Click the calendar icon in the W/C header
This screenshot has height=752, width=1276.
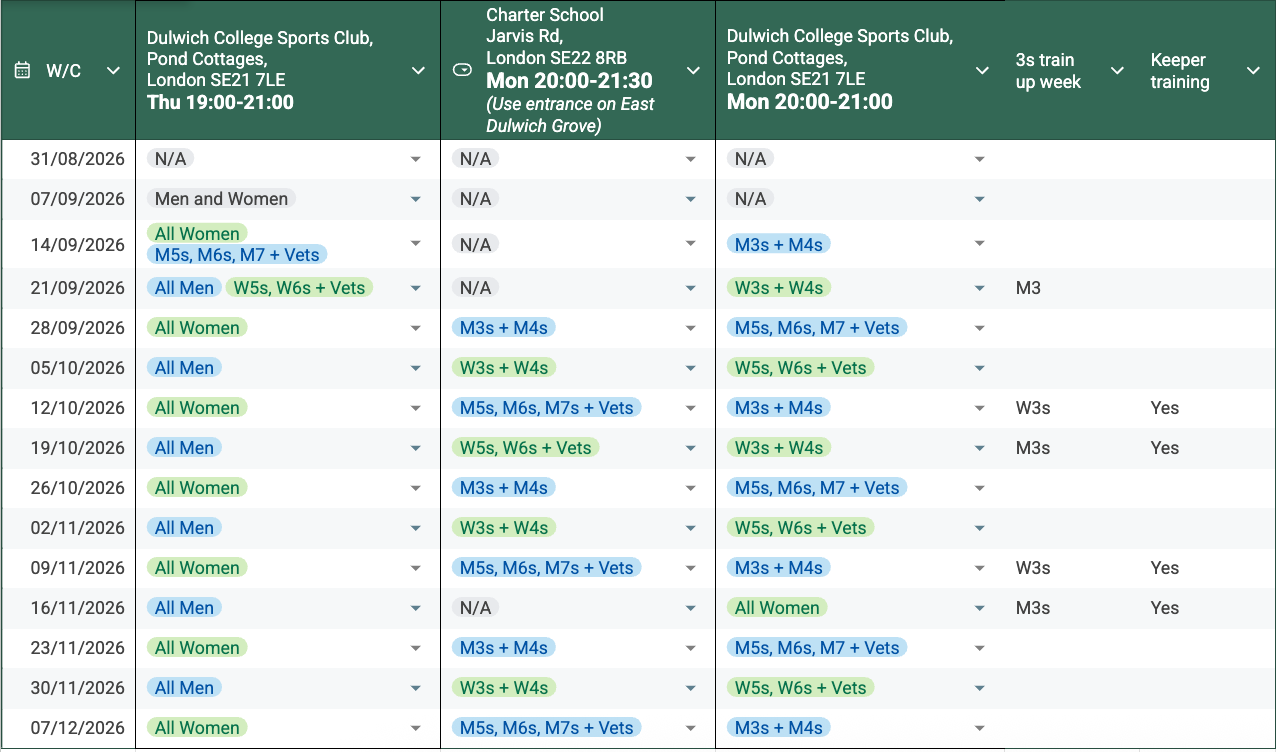(x=22, y=70)
